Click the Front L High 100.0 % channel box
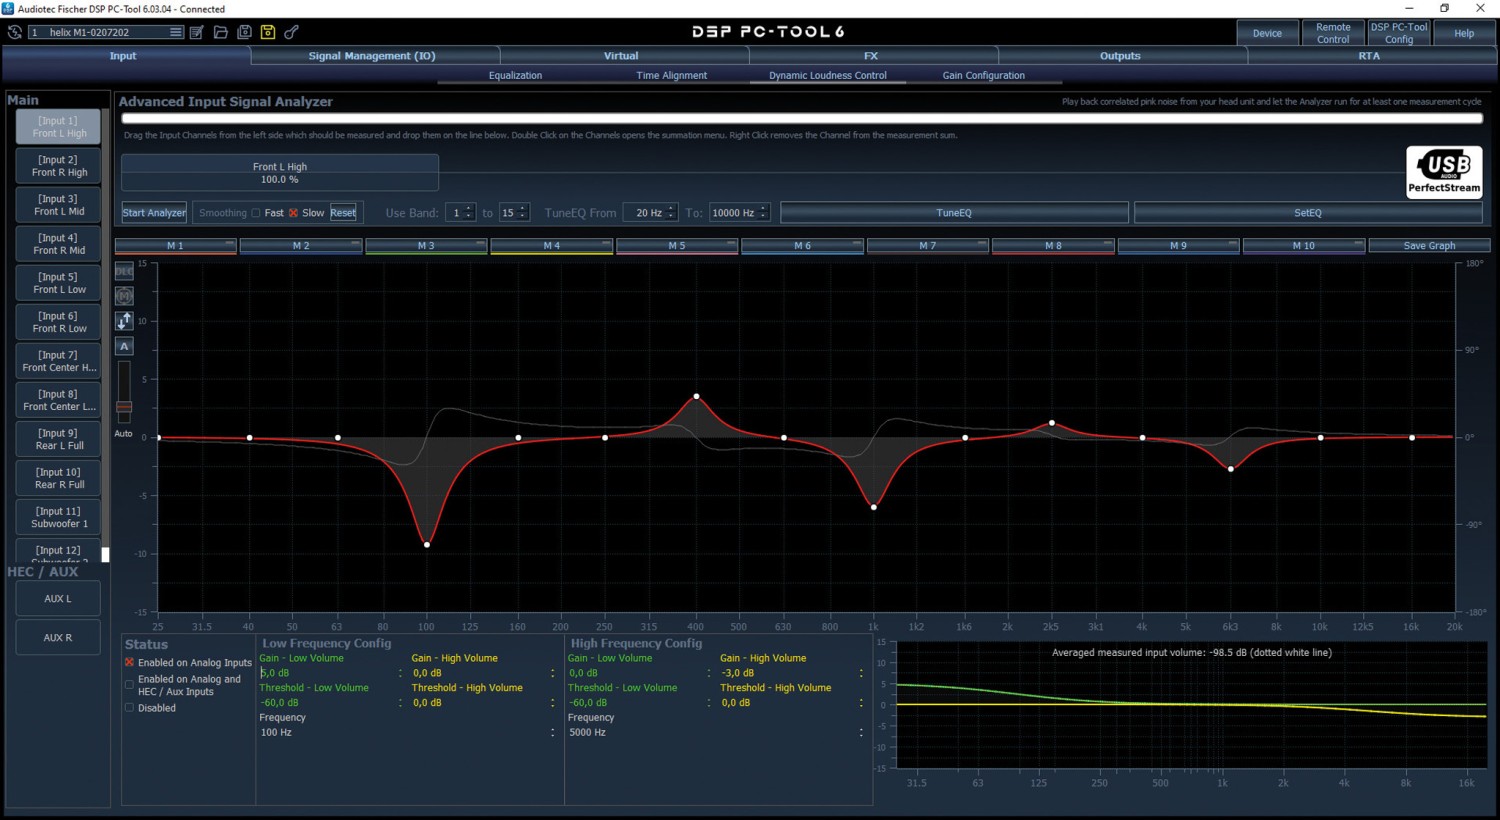This screenshot has height=820, width=1500. [x=280, y=173]
